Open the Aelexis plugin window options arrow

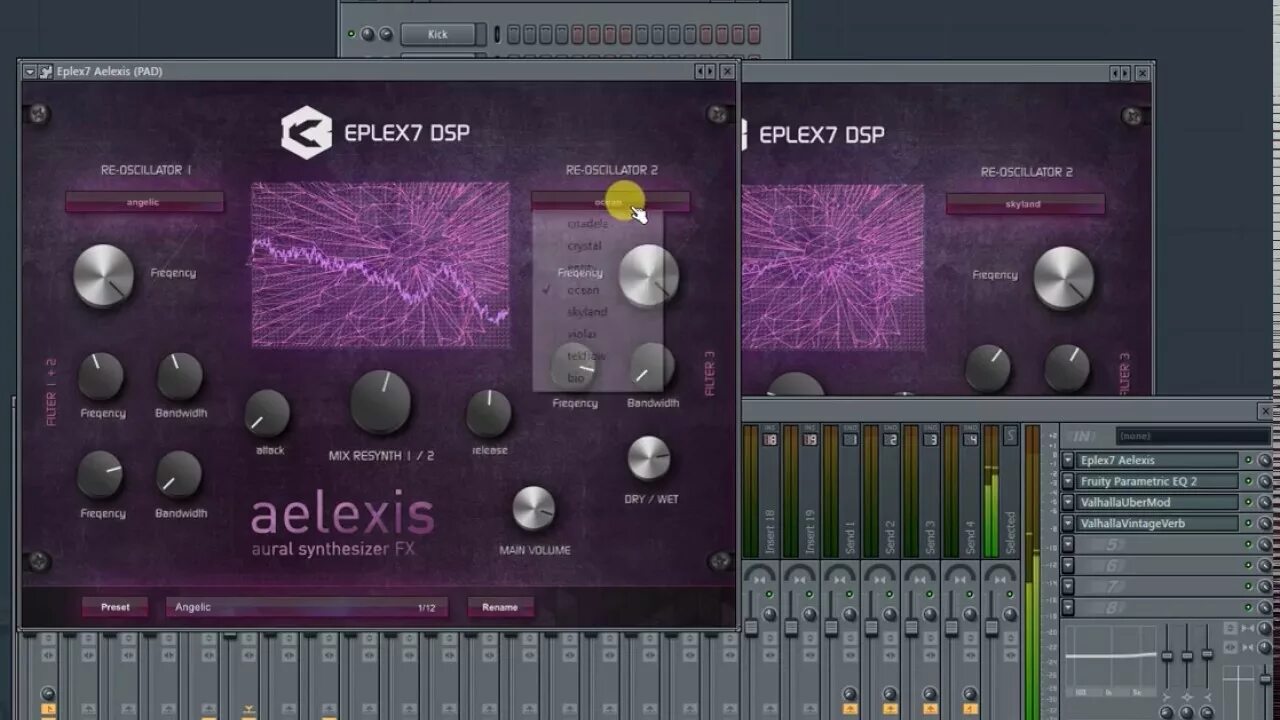tap(30, 71)
